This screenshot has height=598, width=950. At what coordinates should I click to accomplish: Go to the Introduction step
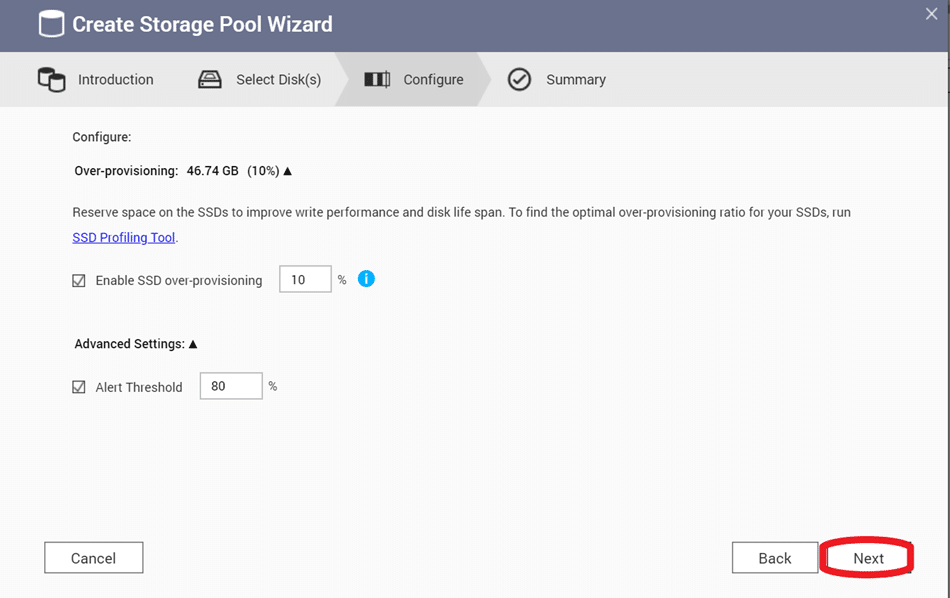click(116, 79)
